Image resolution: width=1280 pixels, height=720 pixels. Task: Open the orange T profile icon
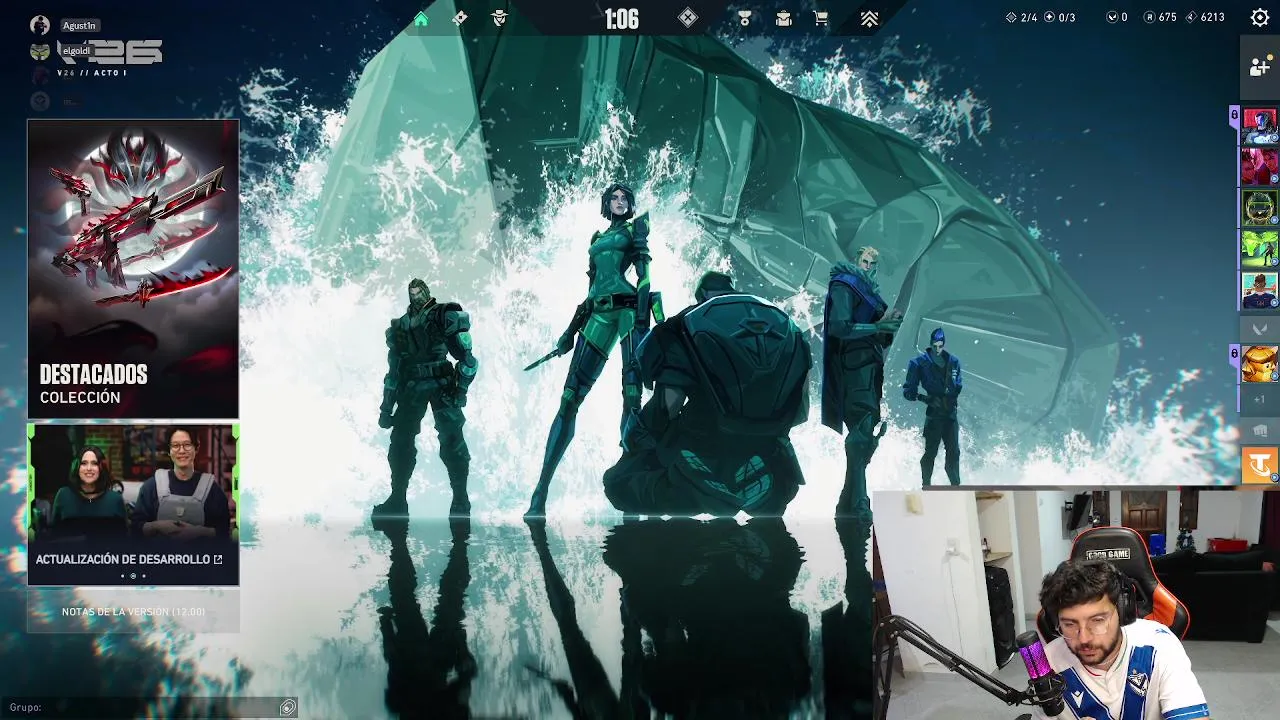[1259, 465]
